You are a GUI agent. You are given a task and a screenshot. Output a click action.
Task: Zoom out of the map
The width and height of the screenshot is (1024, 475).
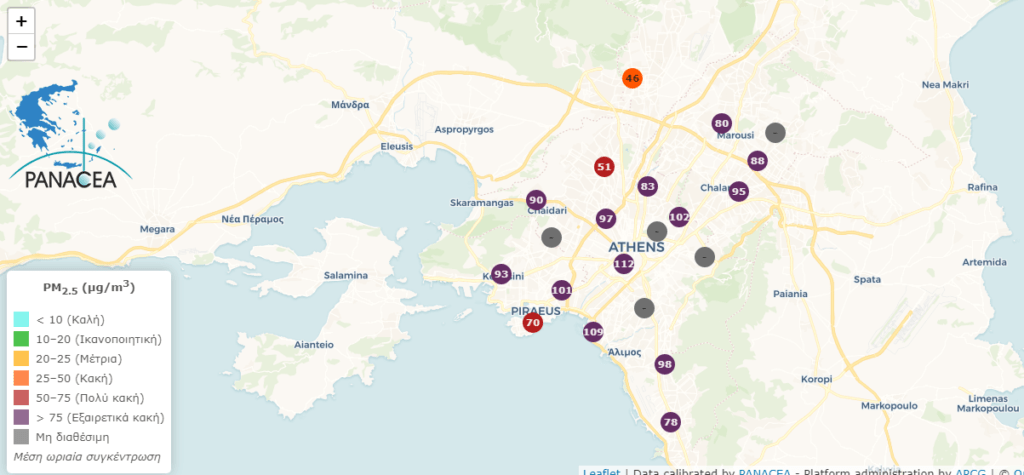click(22, 46)
